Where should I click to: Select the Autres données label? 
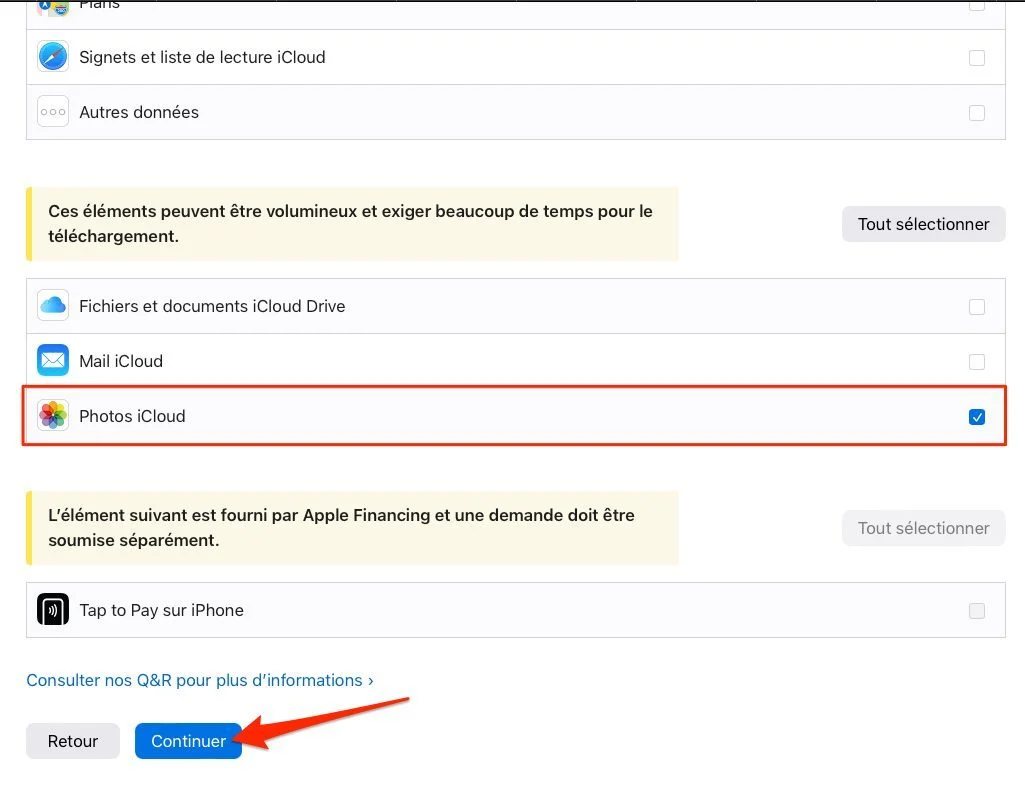tap(139, 112)
